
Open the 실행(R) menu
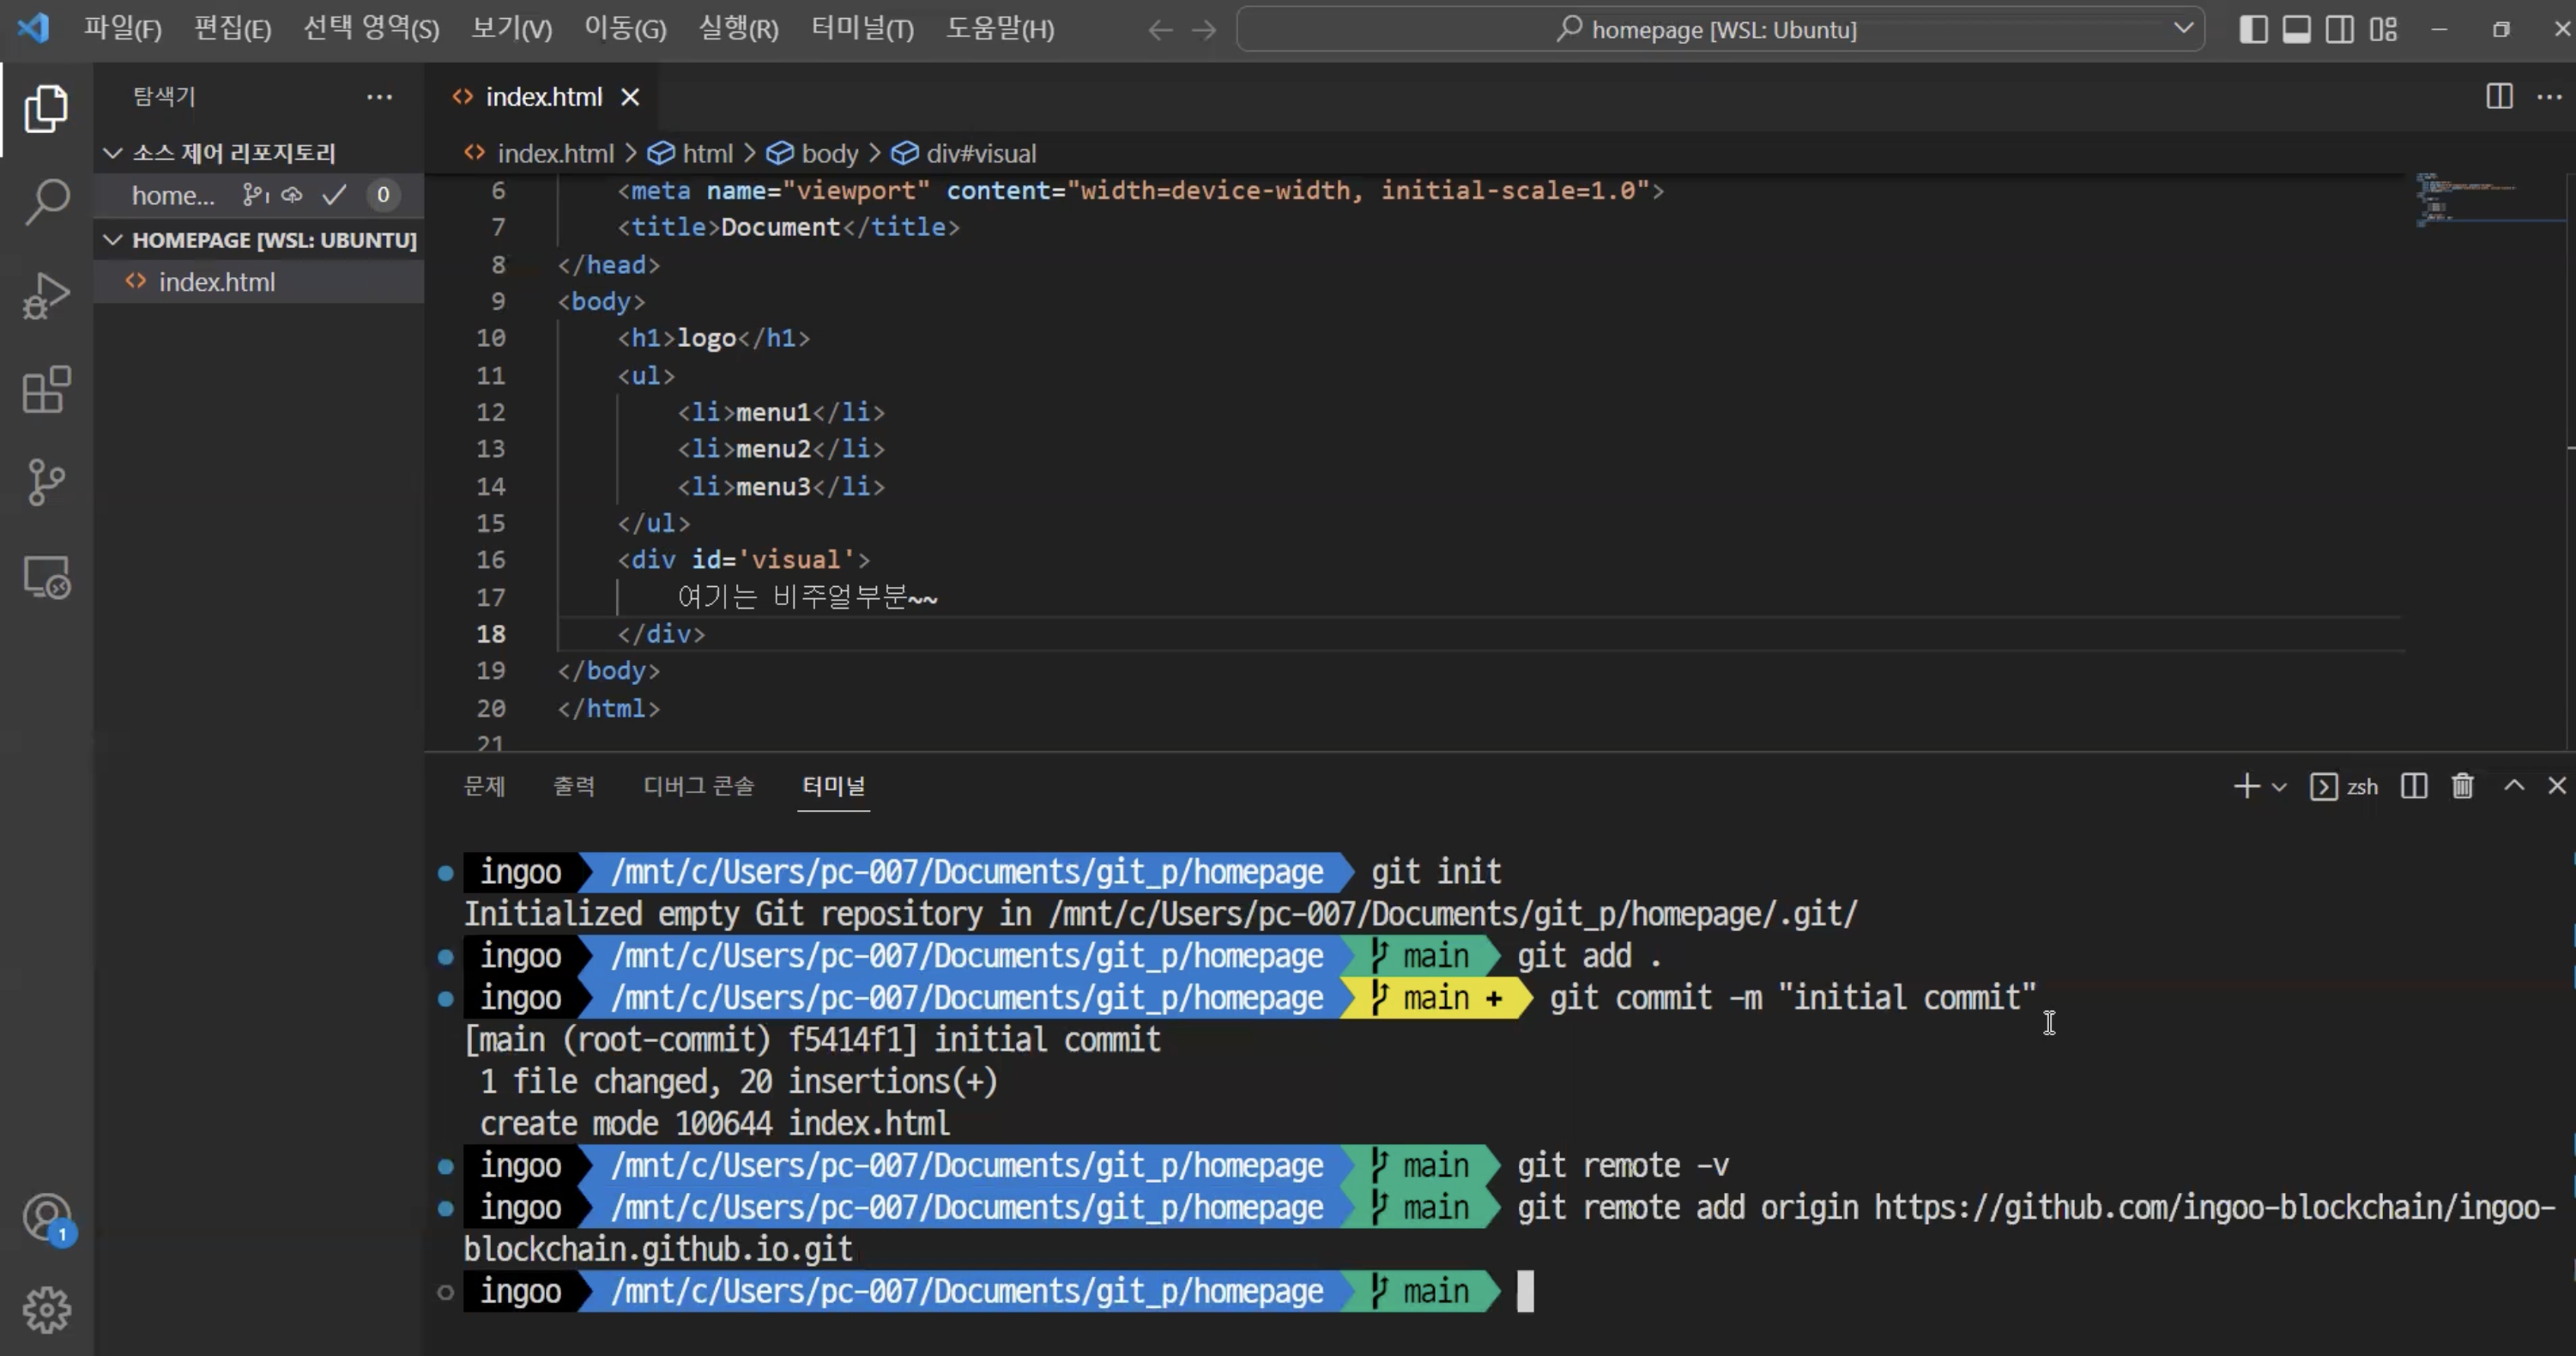click(738, 29)
